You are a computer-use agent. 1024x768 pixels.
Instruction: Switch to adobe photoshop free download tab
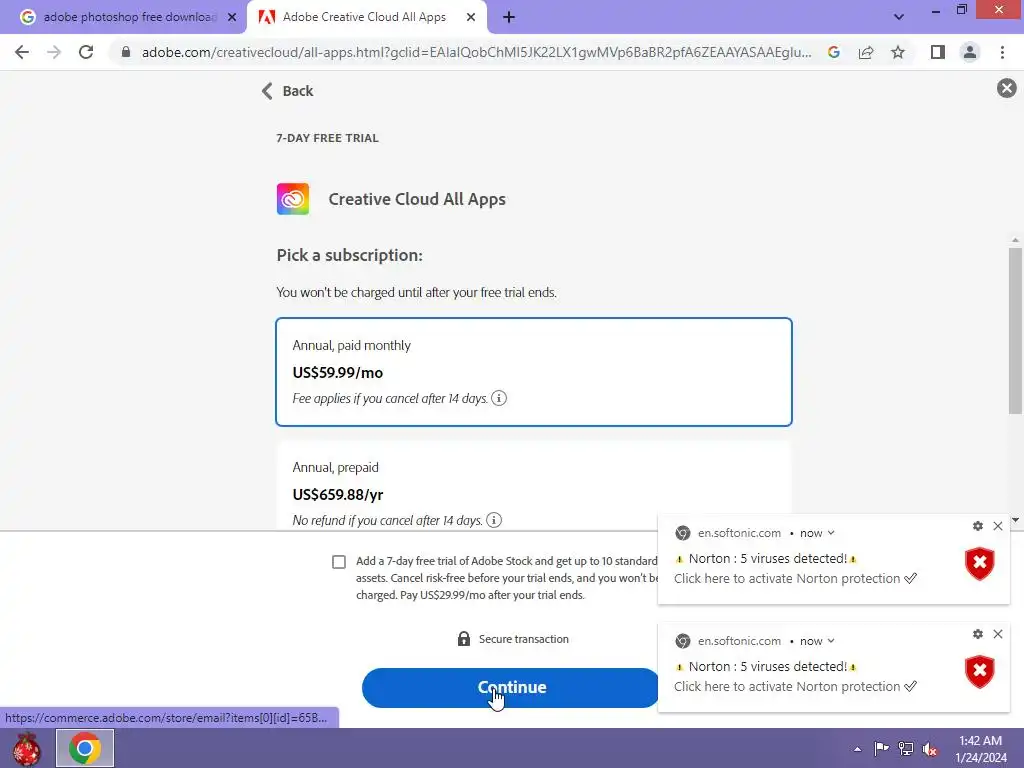point(129,17)
